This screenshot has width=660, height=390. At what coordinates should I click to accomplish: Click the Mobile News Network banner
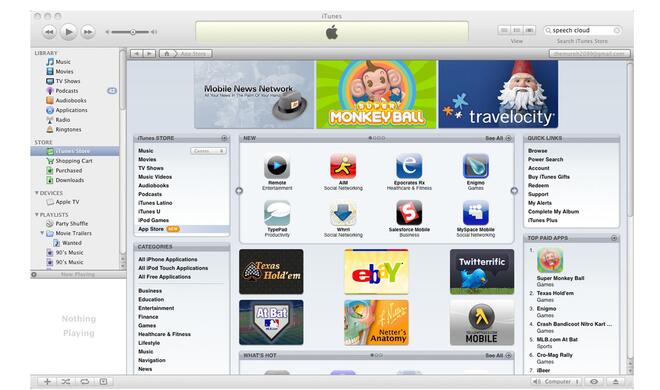coord(254,94)
